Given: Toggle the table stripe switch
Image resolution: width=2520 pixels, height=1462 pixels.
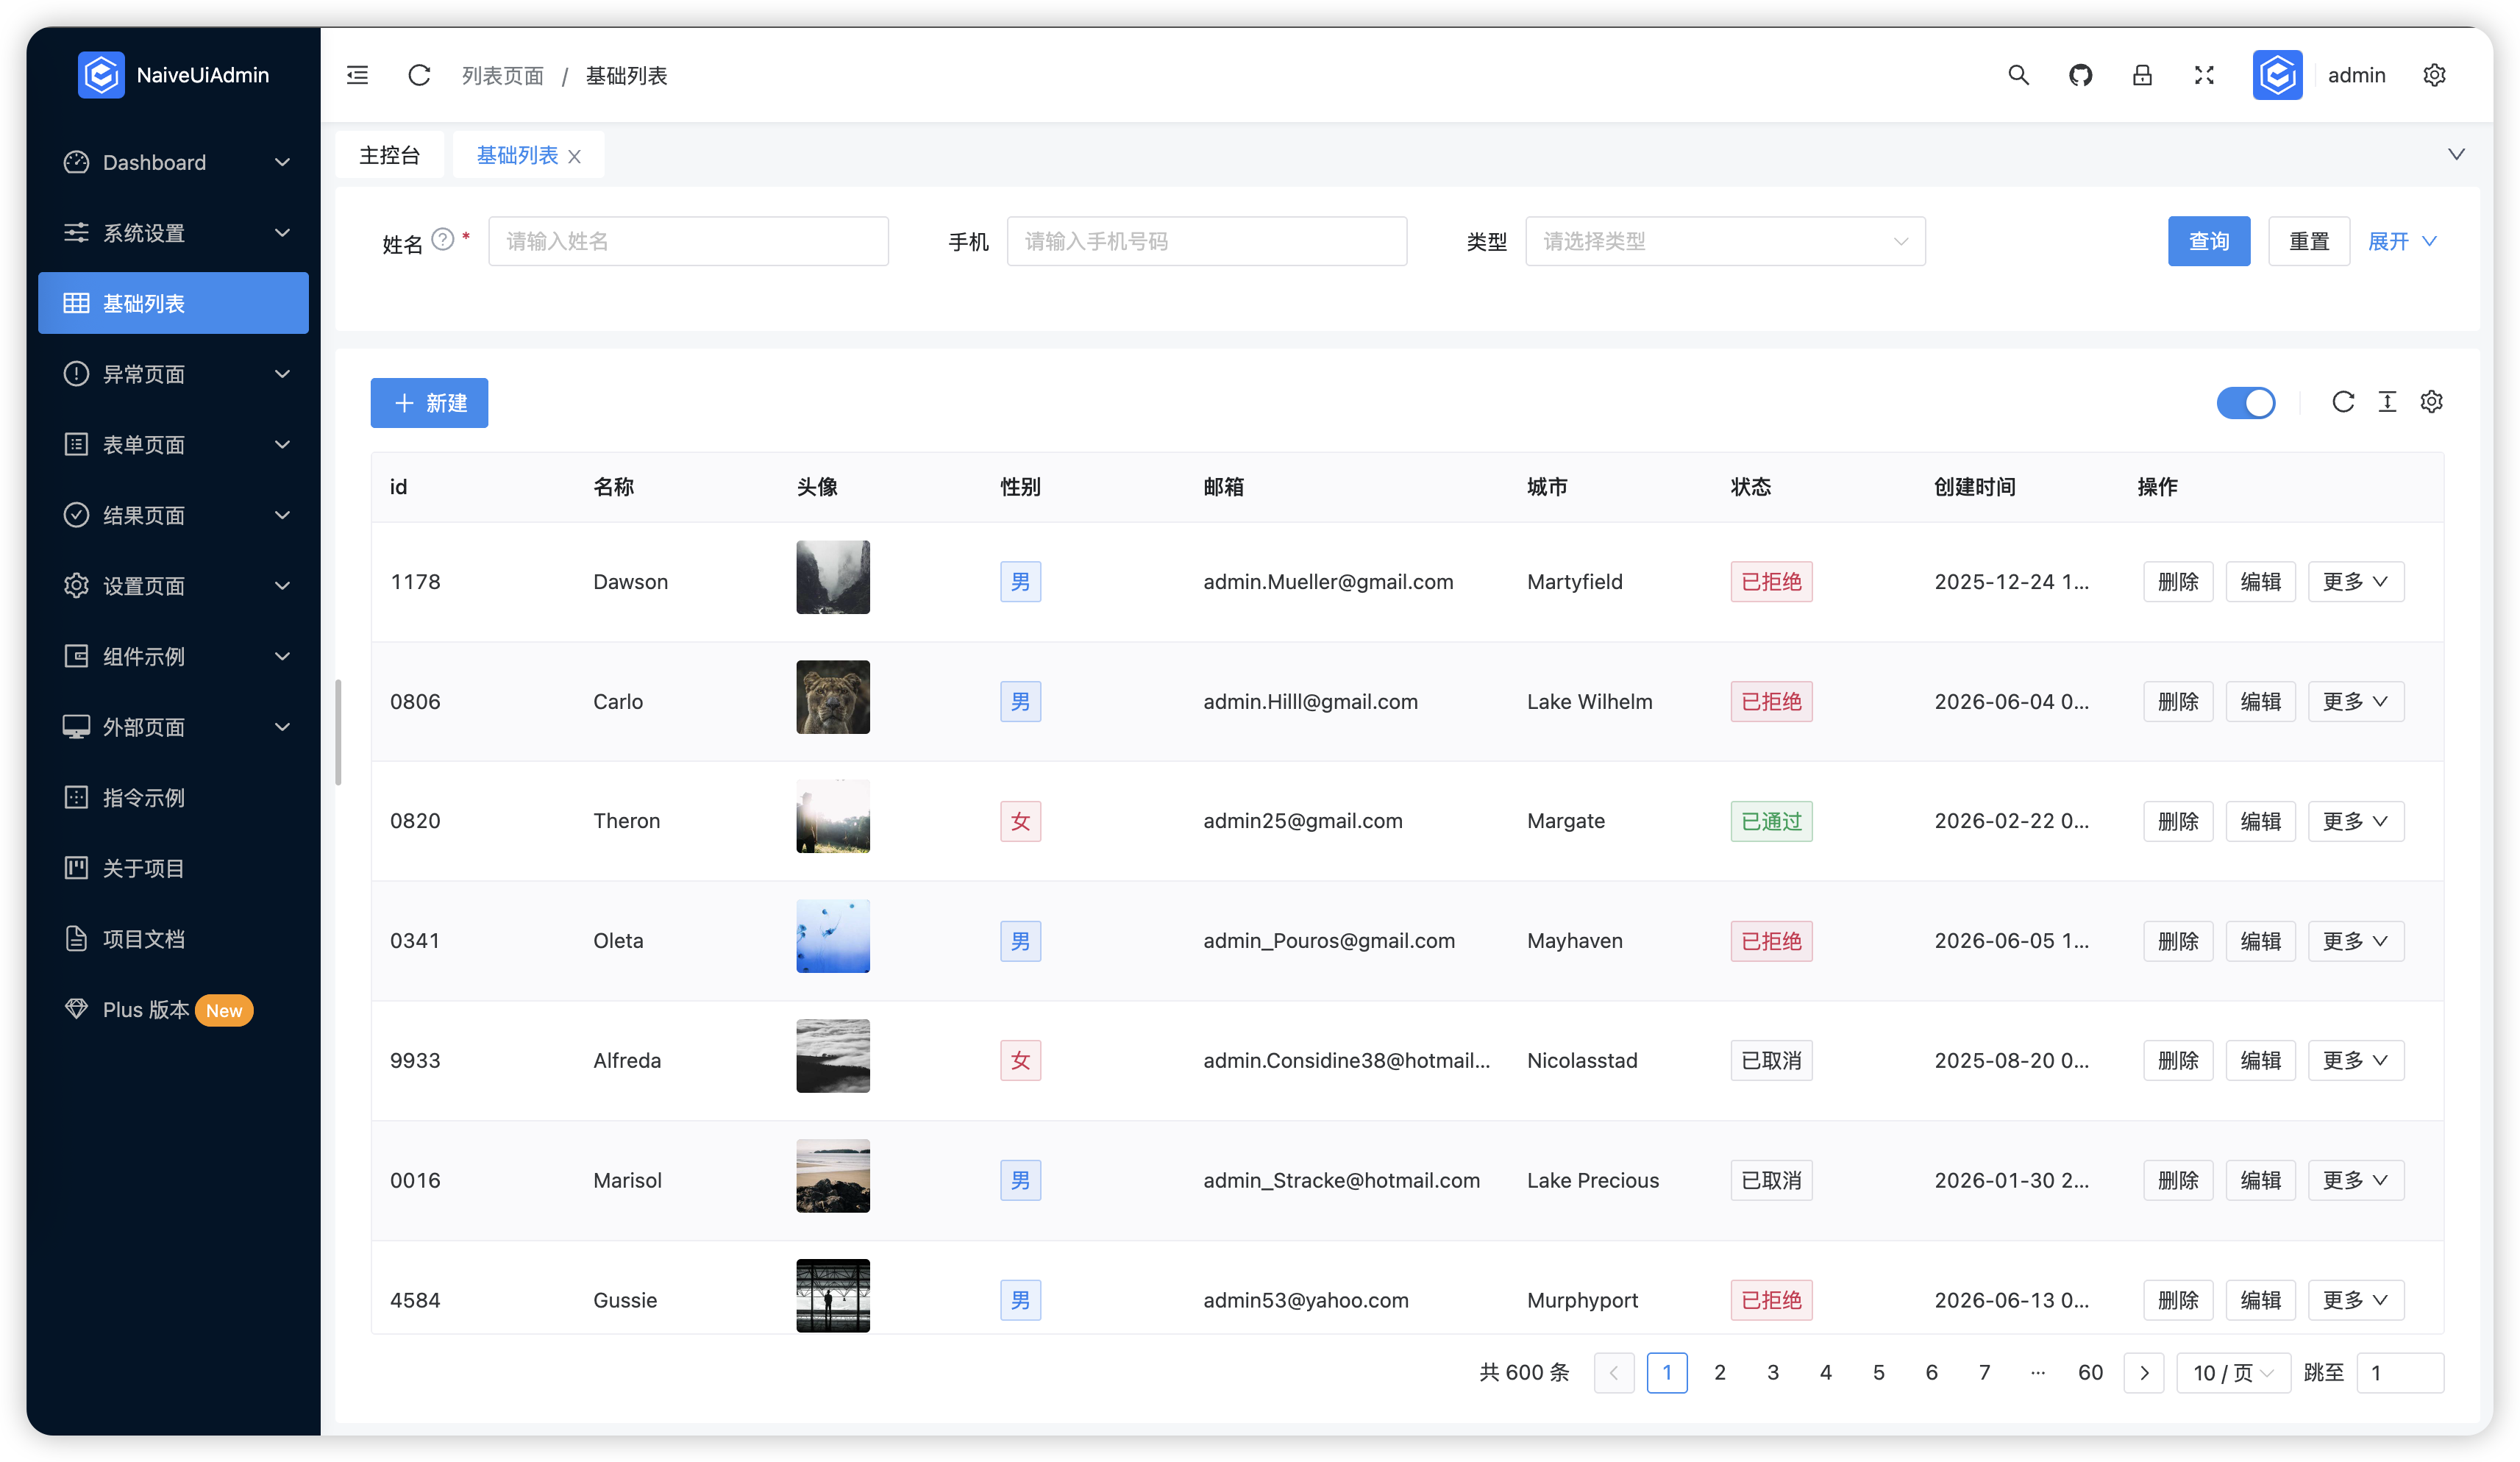Looking at the screenshot, I should [x=2246, y=403].
